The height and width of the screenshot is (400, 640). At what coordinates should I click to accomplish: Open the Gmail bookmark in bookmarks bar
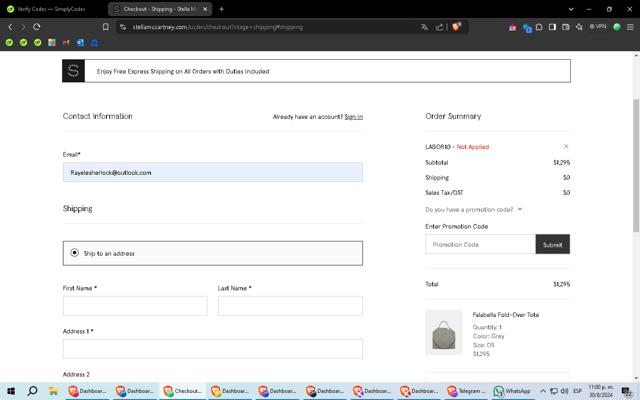tap(66, 42)
